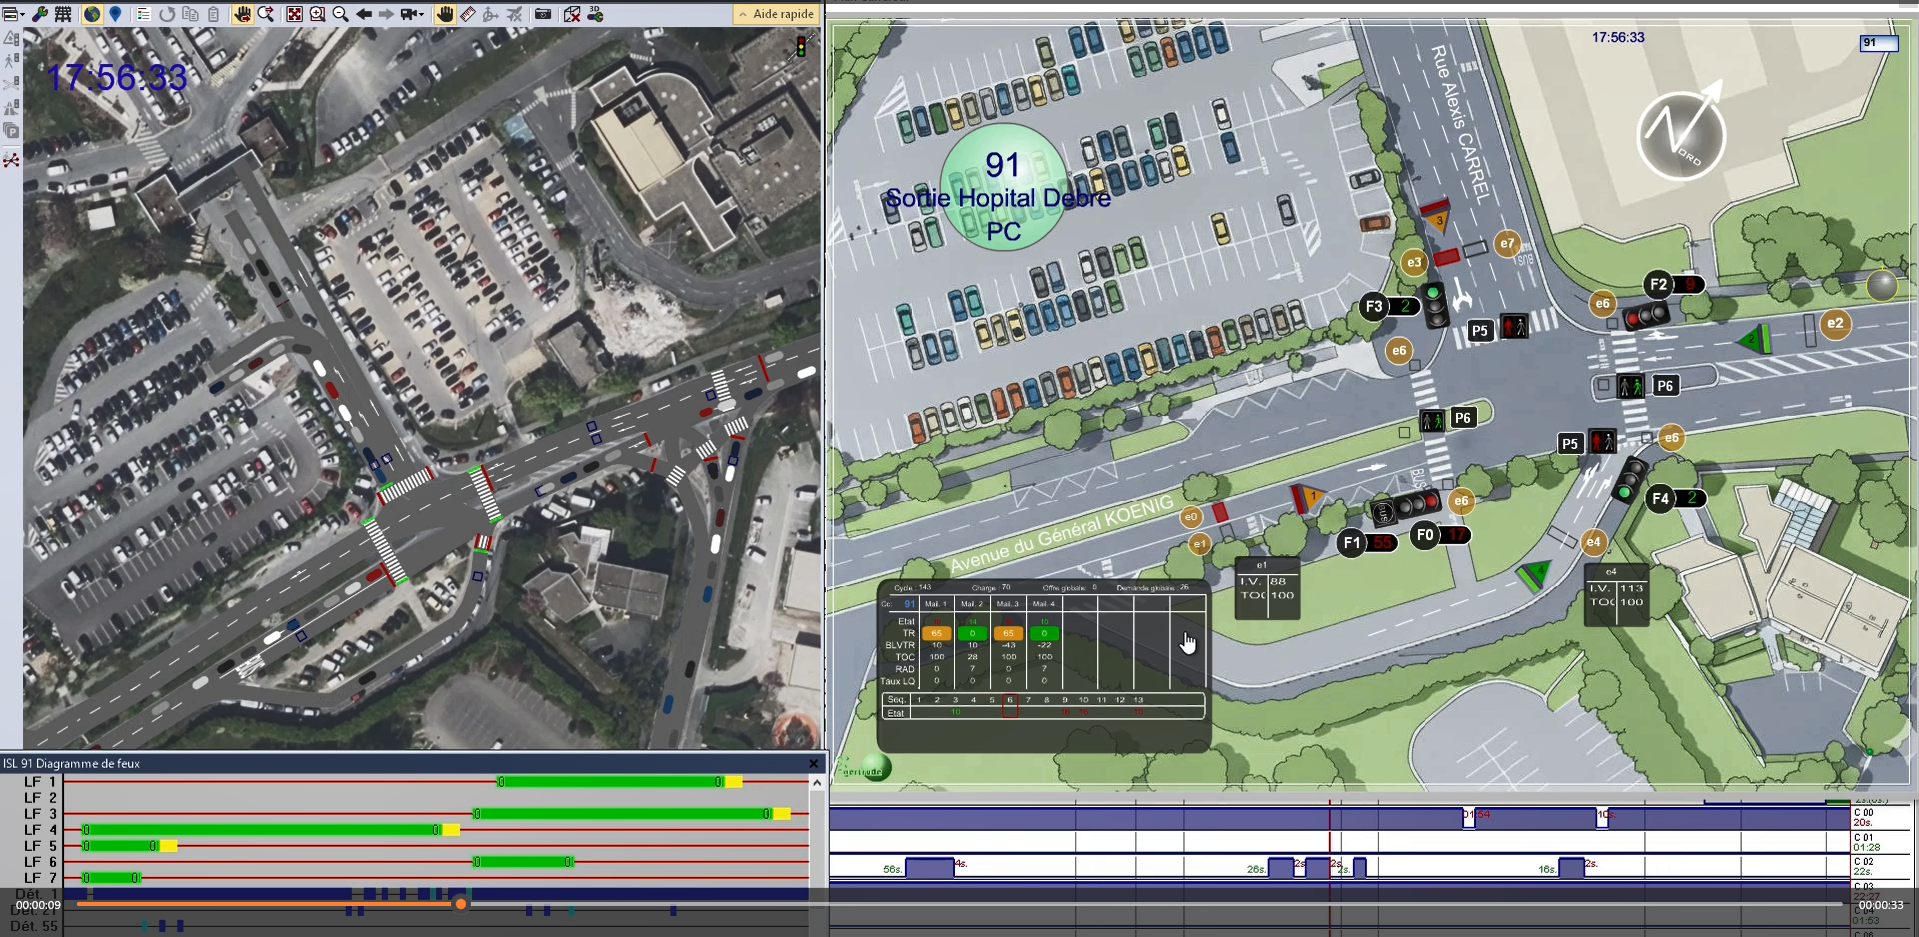
Task: Select sequence 6 in the Séq. row
Action: point(1010,700)
